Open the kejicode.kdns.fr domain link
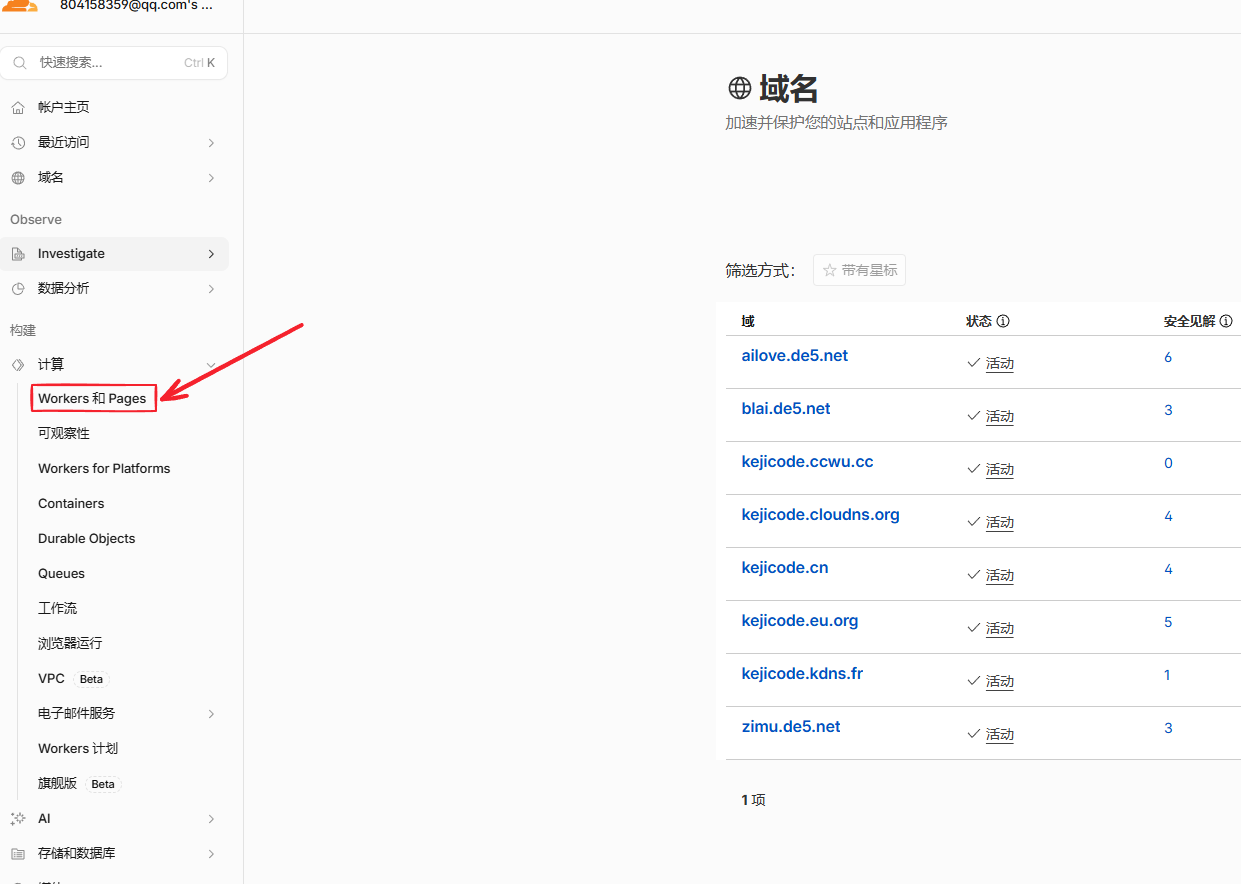The height and width of the screenshot is (884, 1241). click(x=802, y=673)
